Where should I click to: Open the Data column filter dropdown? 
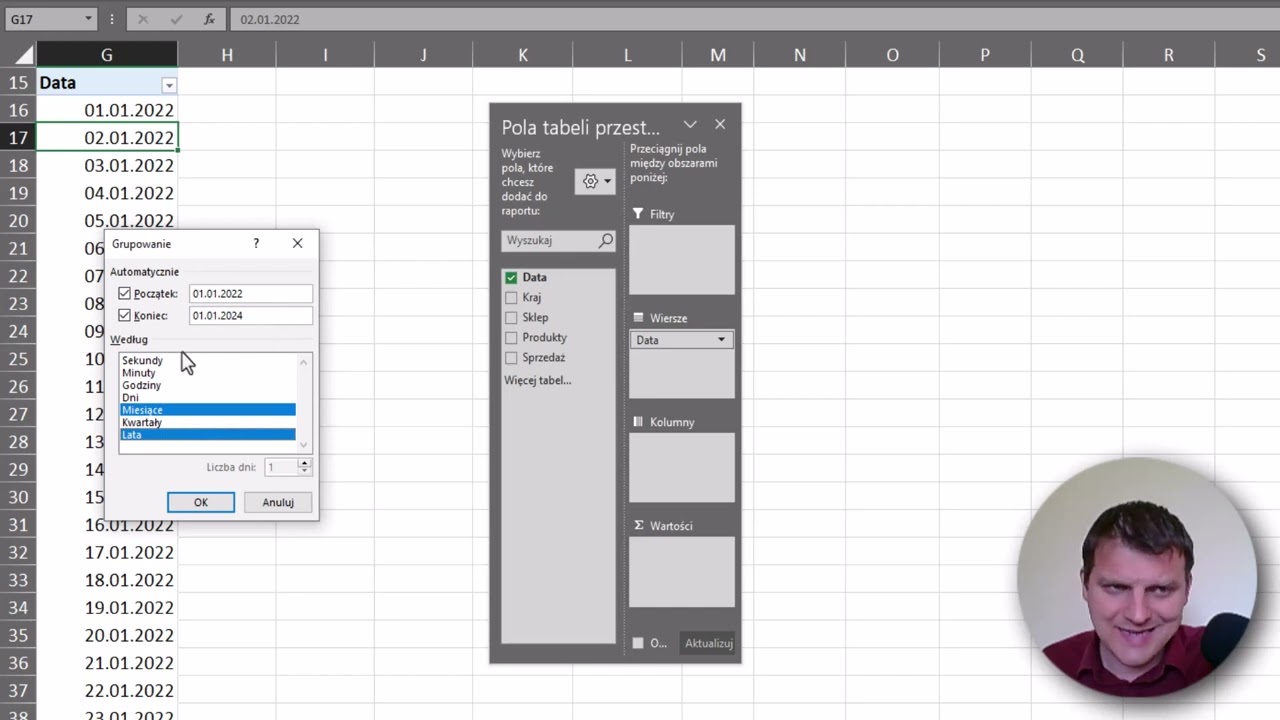point(169,86)
